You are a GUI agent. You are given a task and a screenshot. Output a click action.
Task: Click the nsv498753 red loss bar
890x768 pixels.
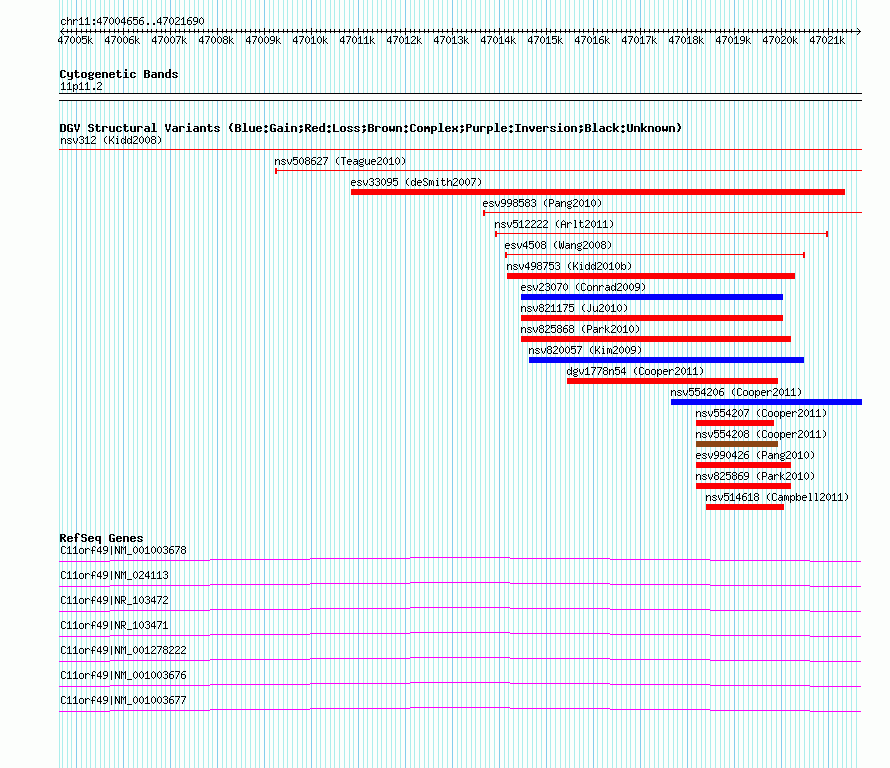coord(651,276)
